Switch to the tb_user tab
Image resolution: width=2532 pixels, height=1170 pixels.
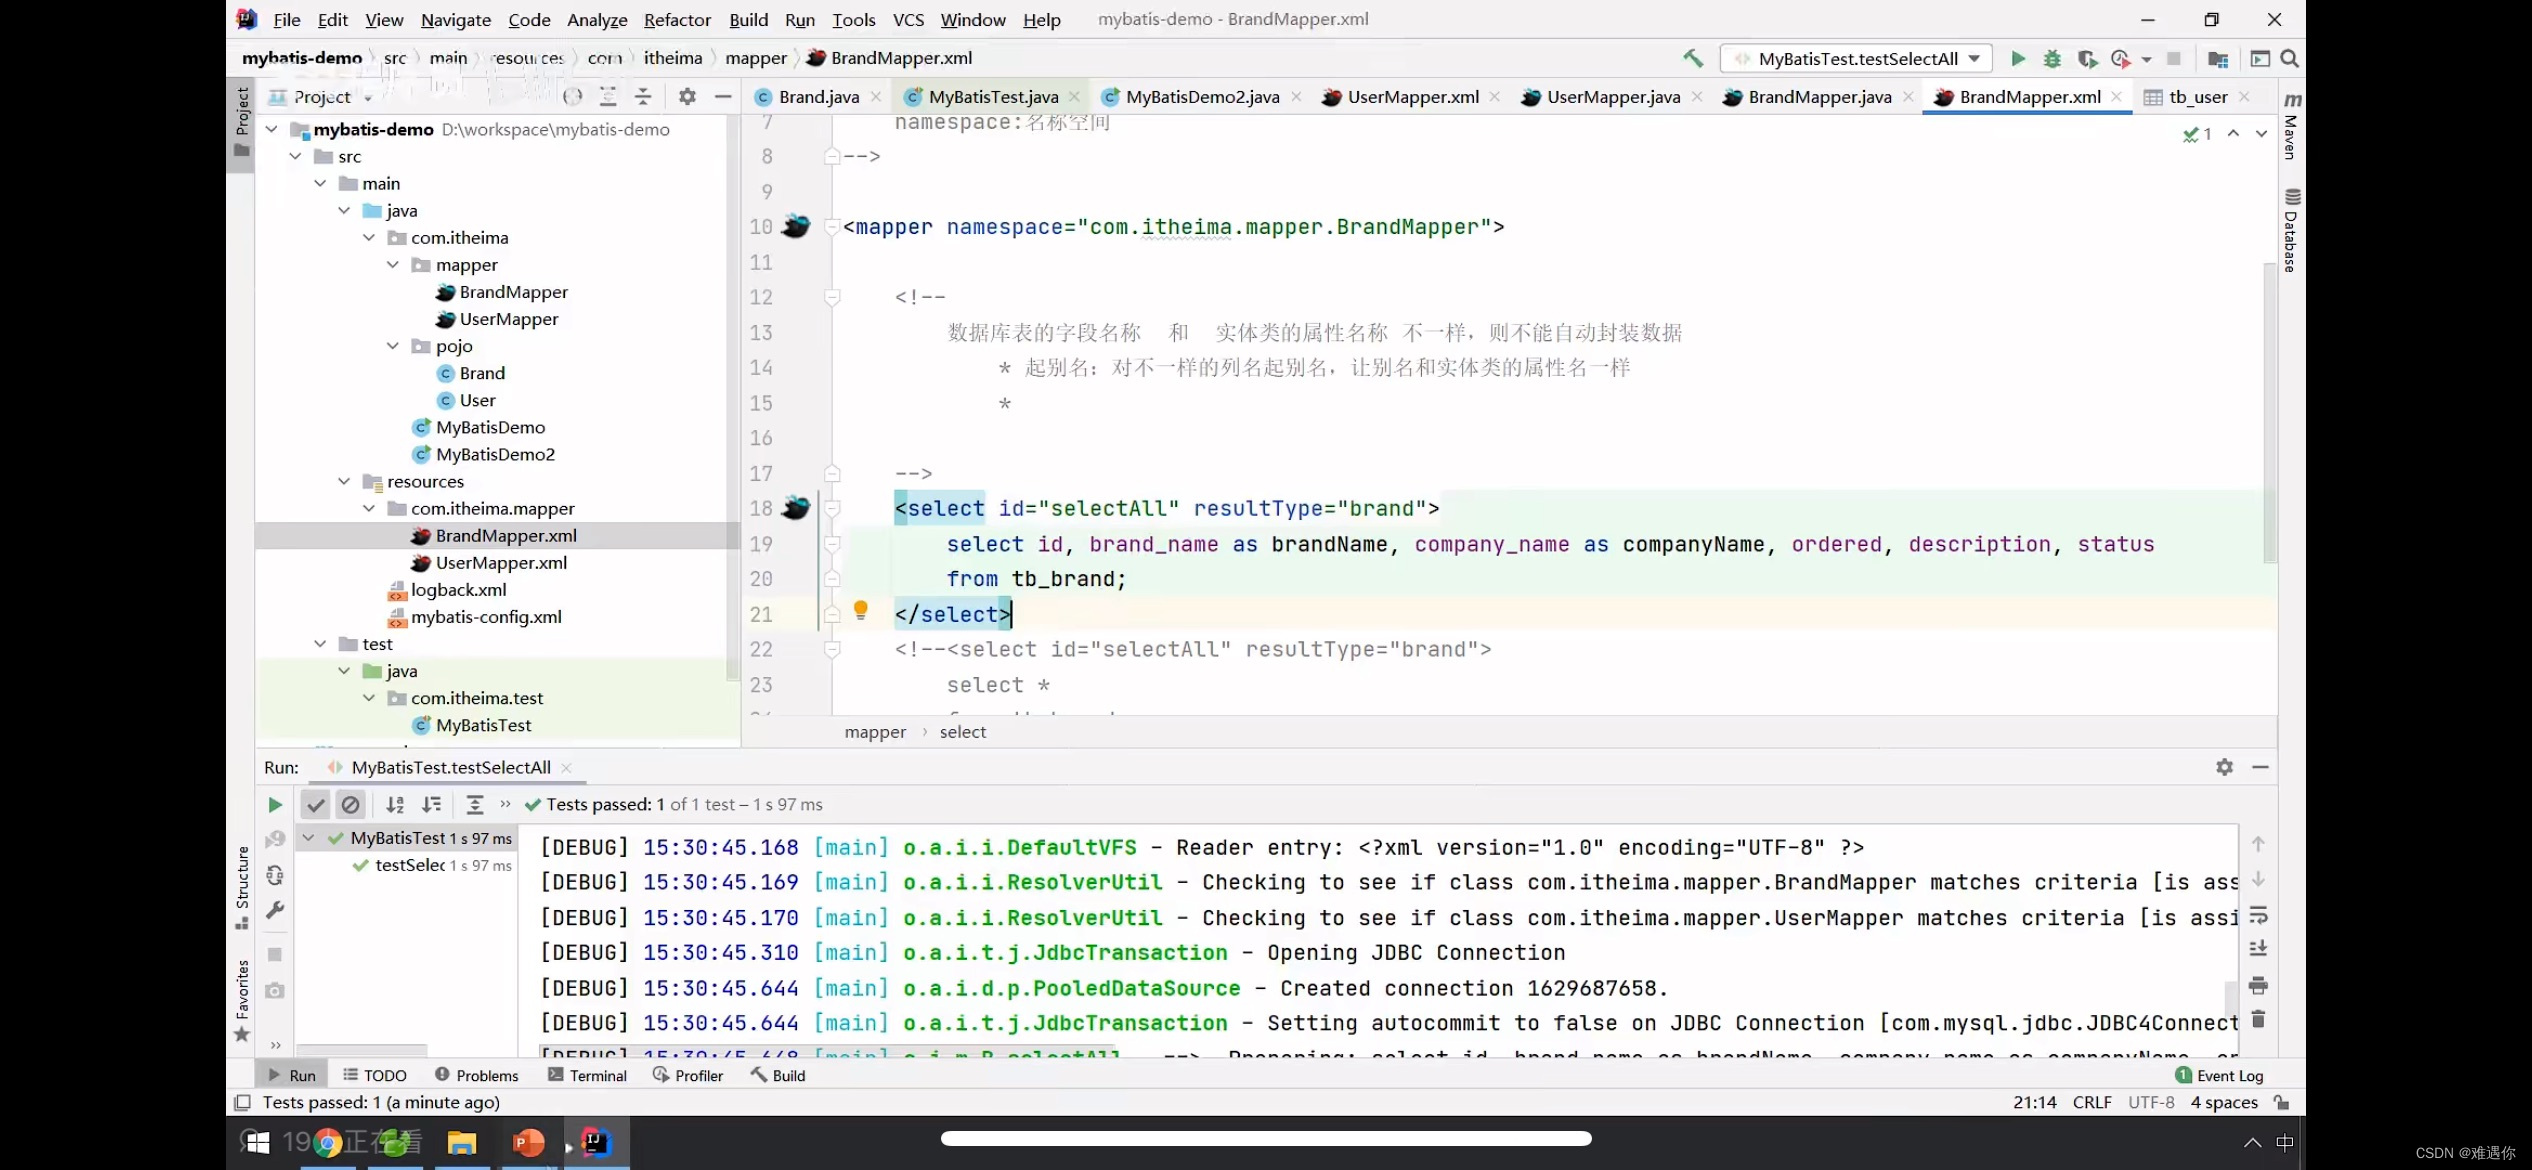click(x=2198, y=96)
